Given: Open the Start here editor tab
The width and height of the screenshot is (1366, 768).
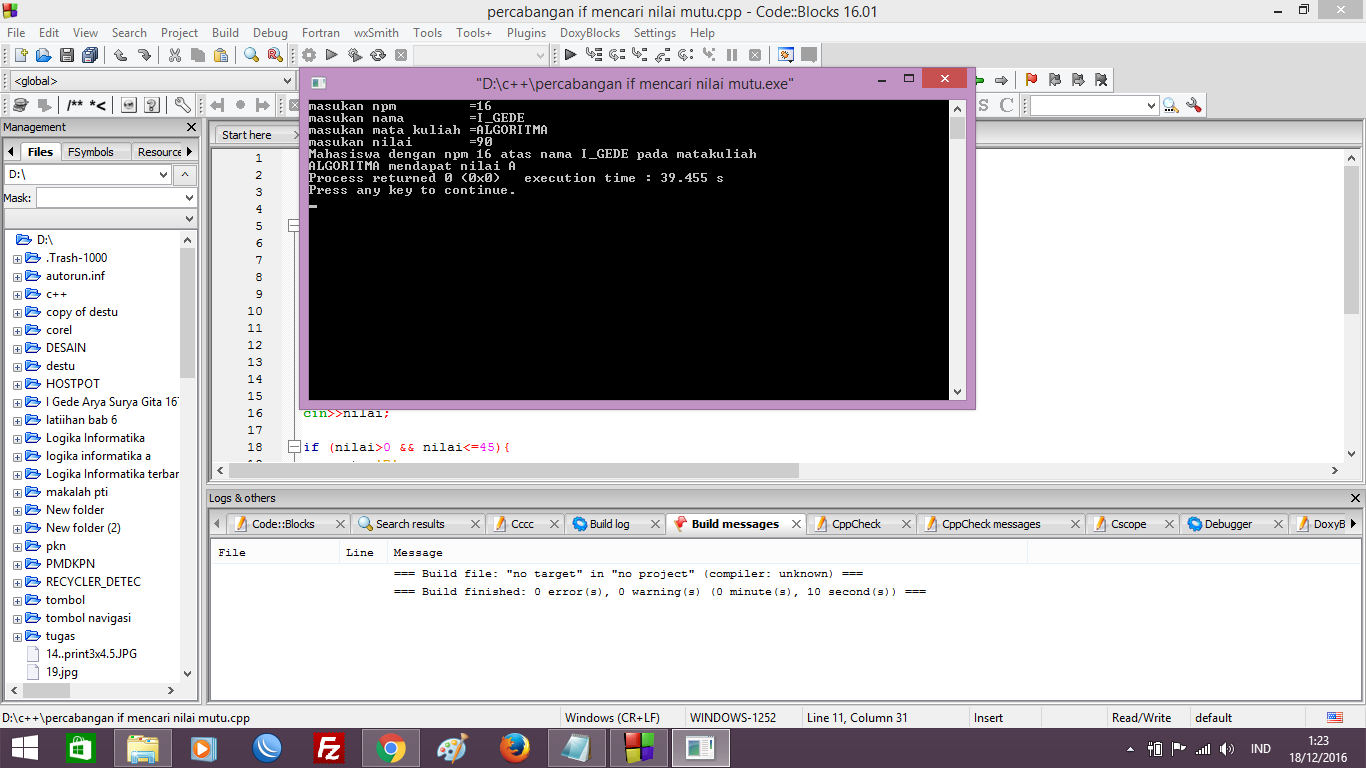Looking at the screenshot, I should (x=247, y=135).
